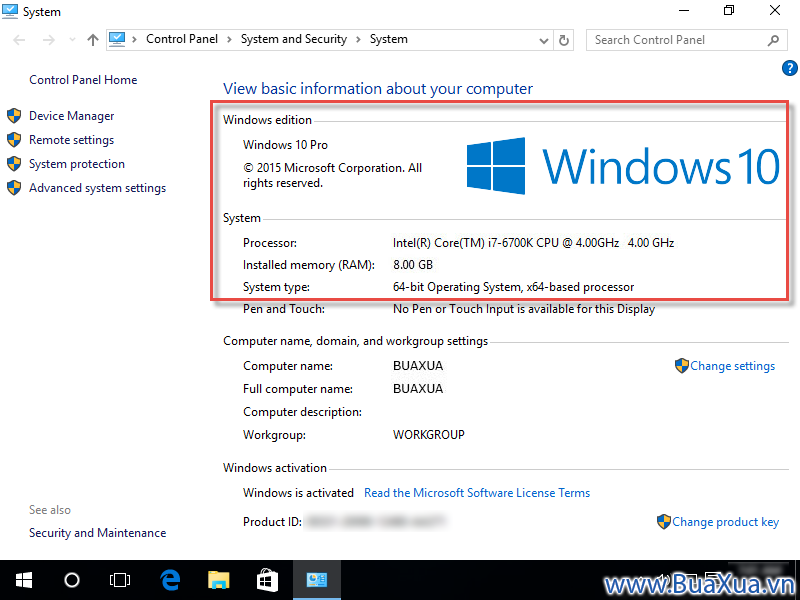Viewport: 800px width, 600px height.
Task: Open Task View on the taskbar
Action: (x=120, y=580)
